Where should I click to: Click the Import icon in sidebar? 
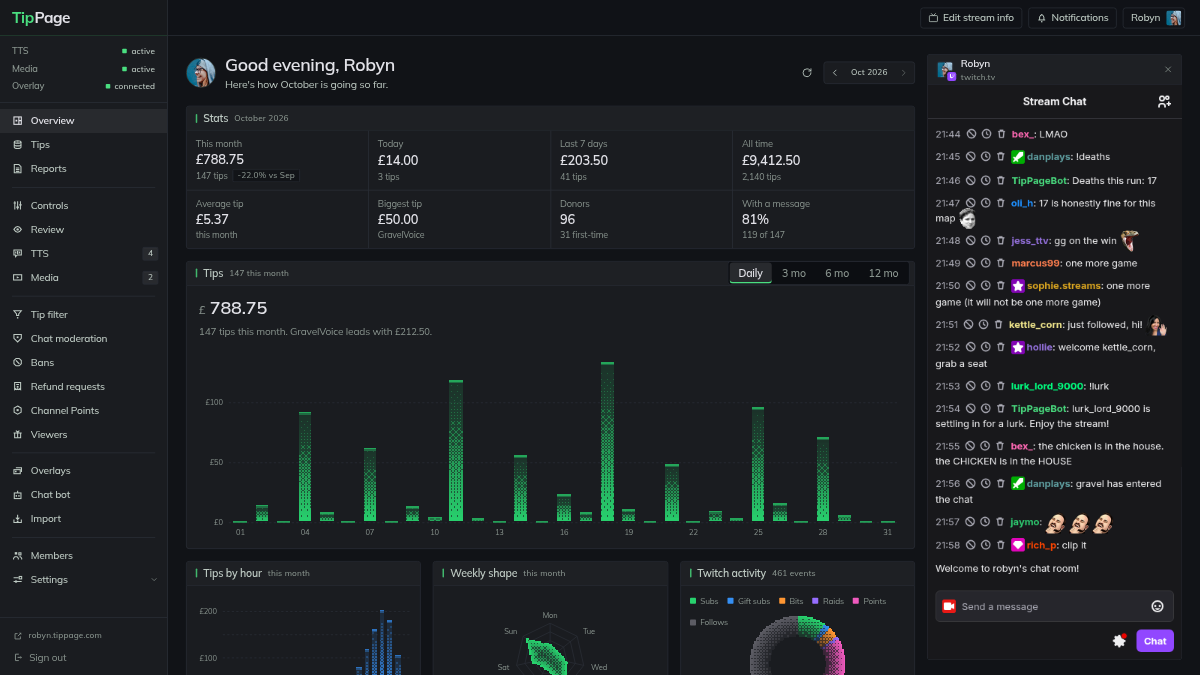click(x=18, y=519)
